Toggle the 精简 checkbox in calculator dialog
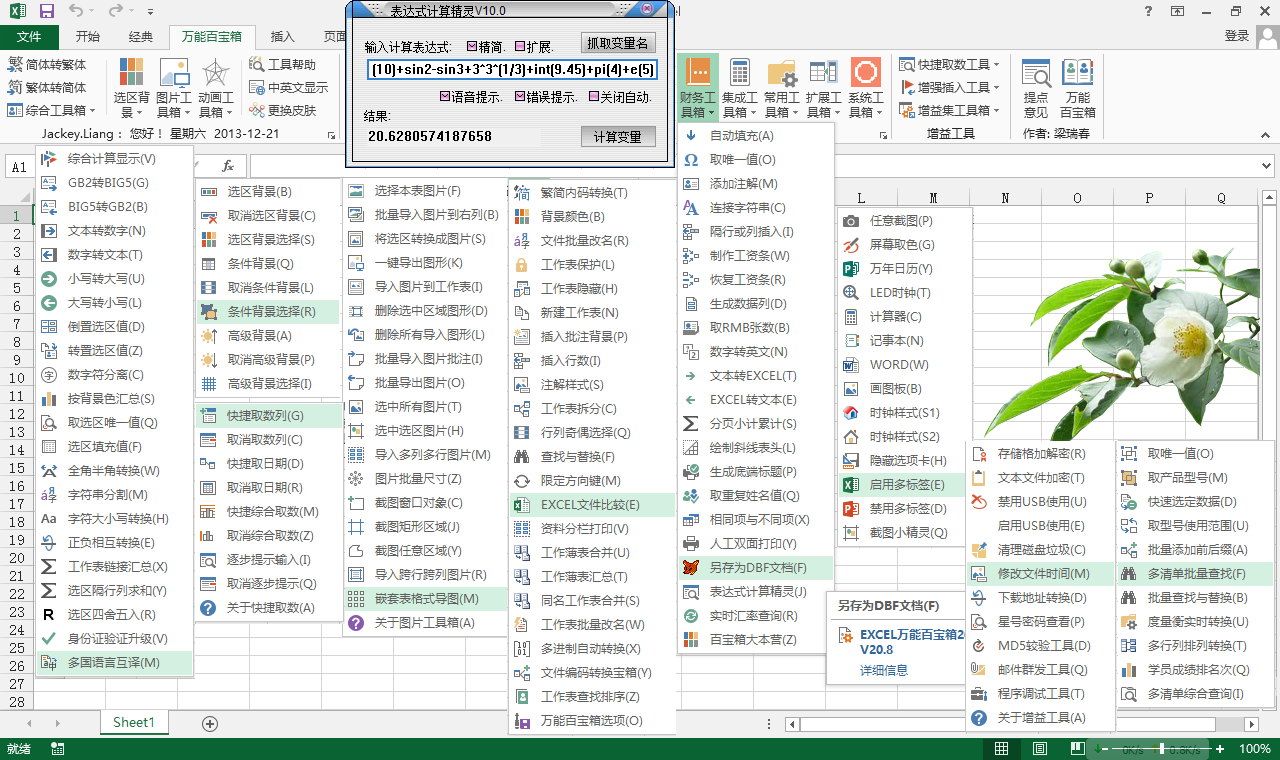 (472, 46)
